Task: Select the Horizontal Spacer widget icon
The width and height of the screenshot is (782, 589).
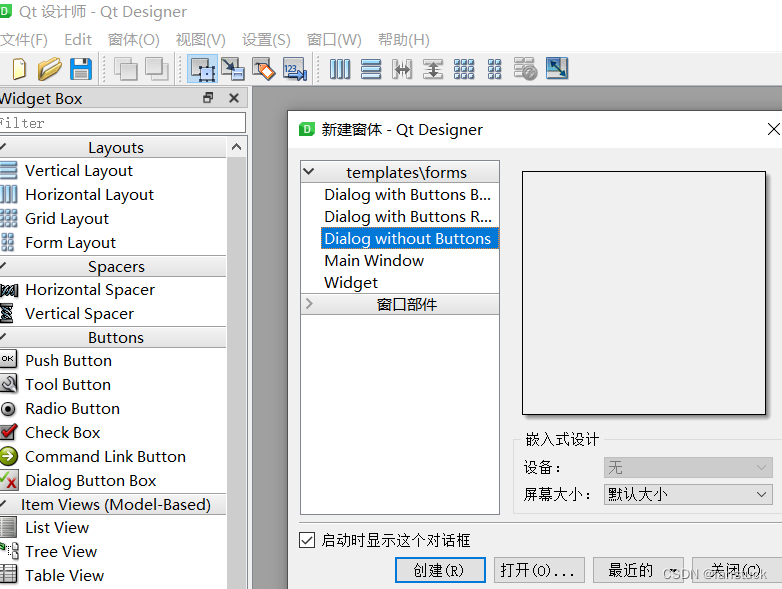Action: [9, 290]
